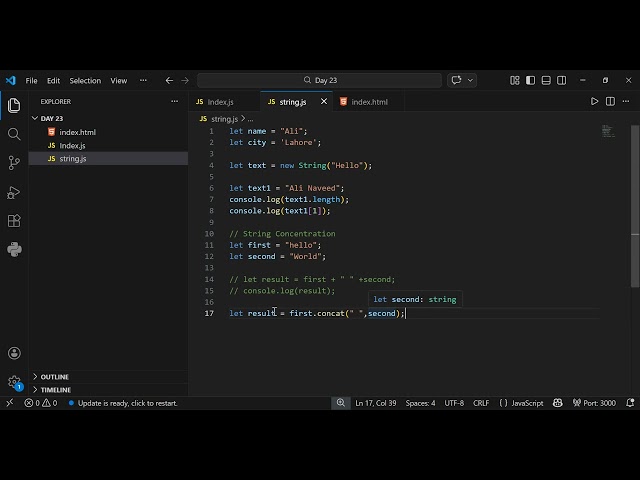Click the Day 23 search box
The image size is (640, 480).
tap(319, 80)
